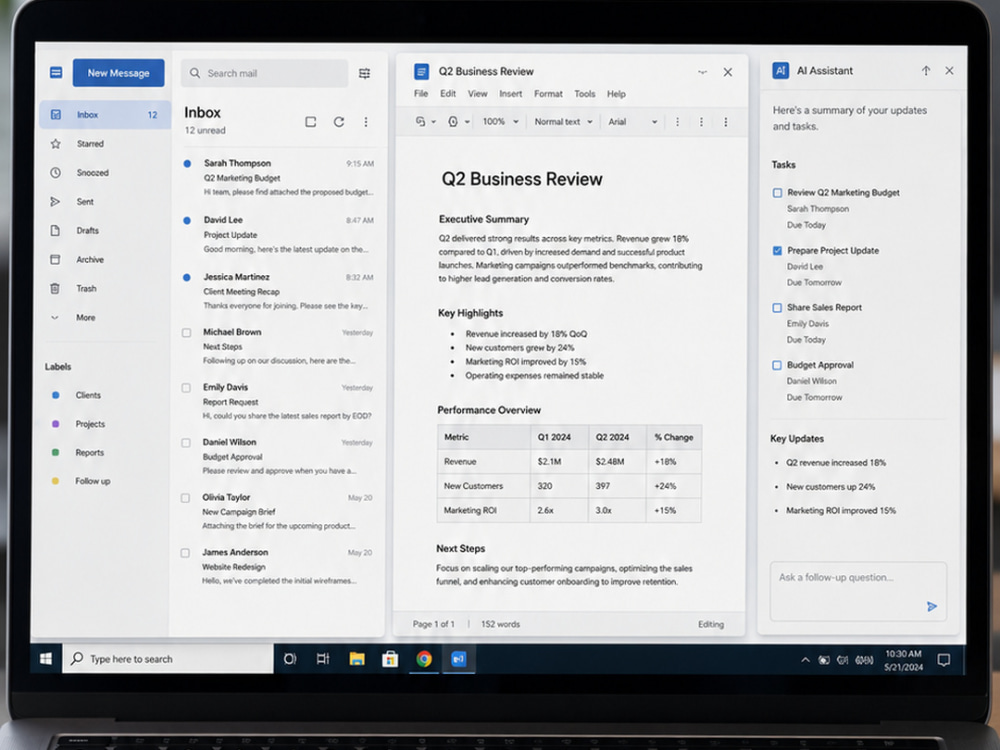Screen dimensions: 1000x750
Task: Refresh the Inbox list
Action: pyautogui.click(x=339, y=122)
